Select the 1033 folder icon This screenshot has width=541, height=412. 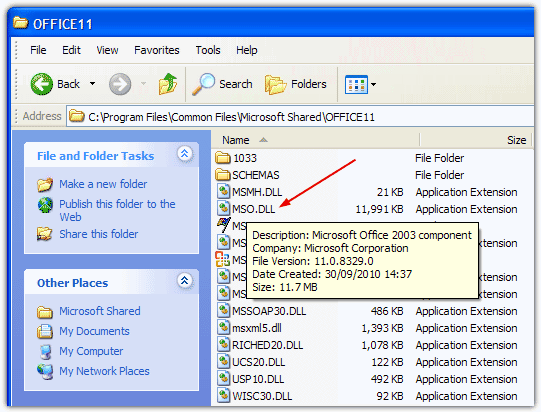coord(223,158)
